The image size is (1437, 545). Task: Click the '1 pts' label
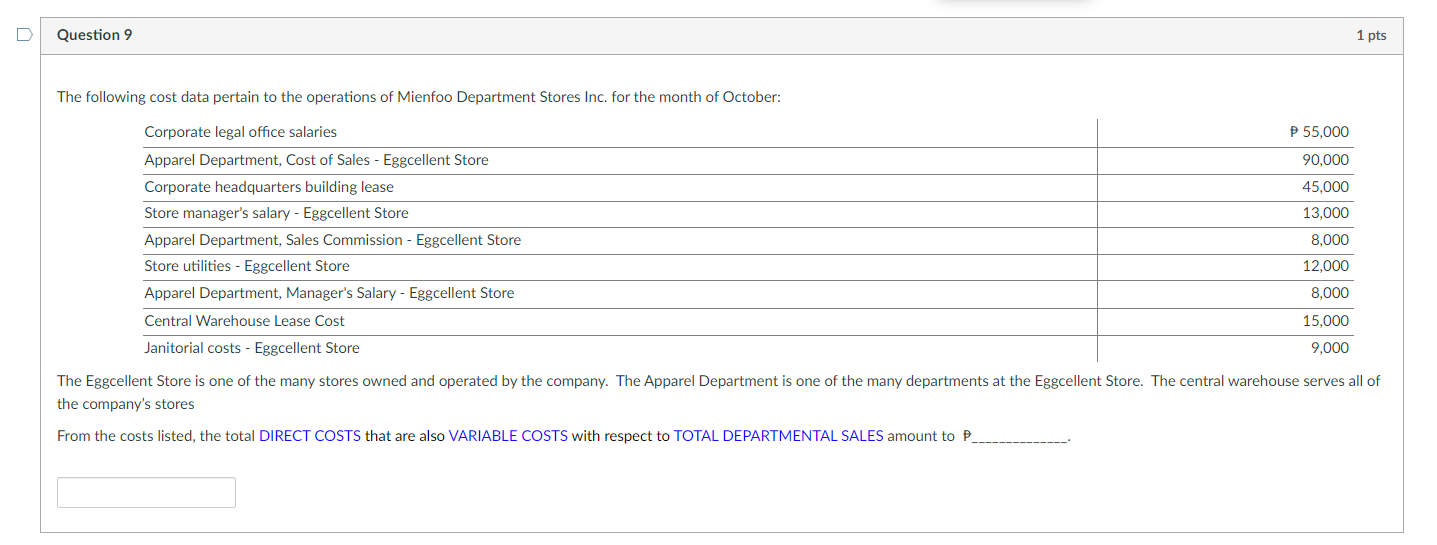(x=1371, y=35)
